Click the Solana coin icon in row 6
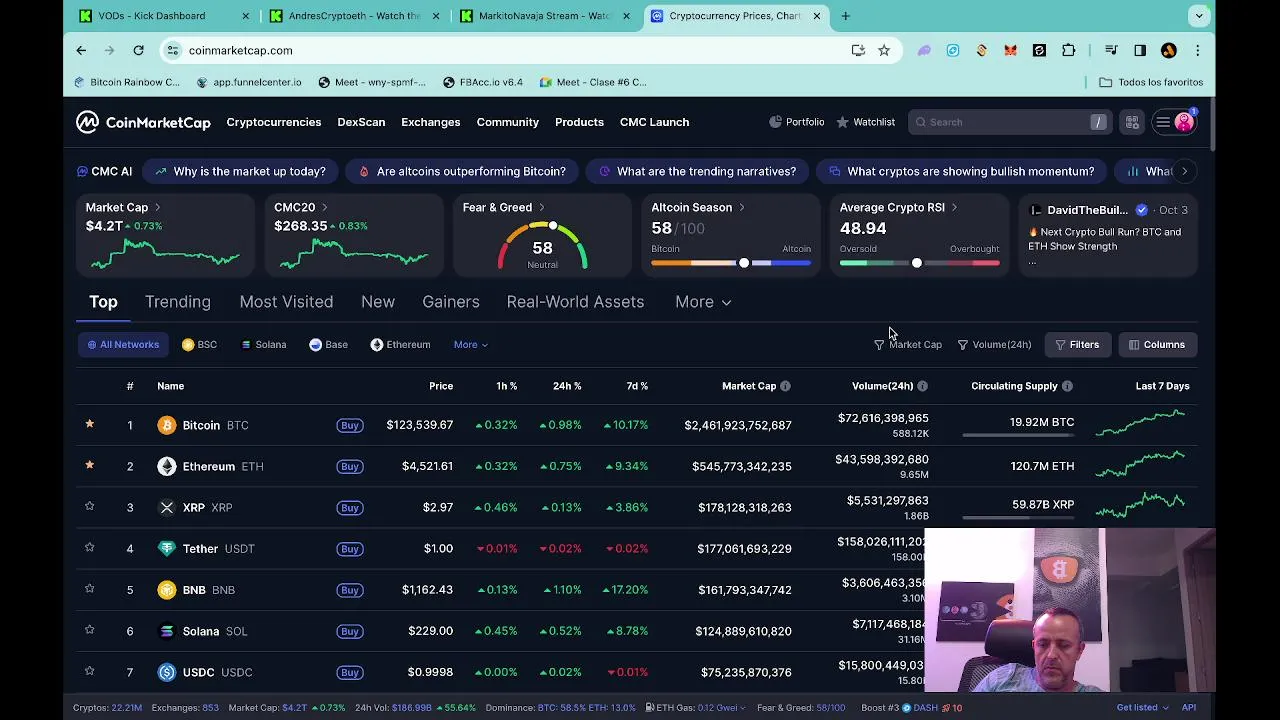 (x=167, y=631)
